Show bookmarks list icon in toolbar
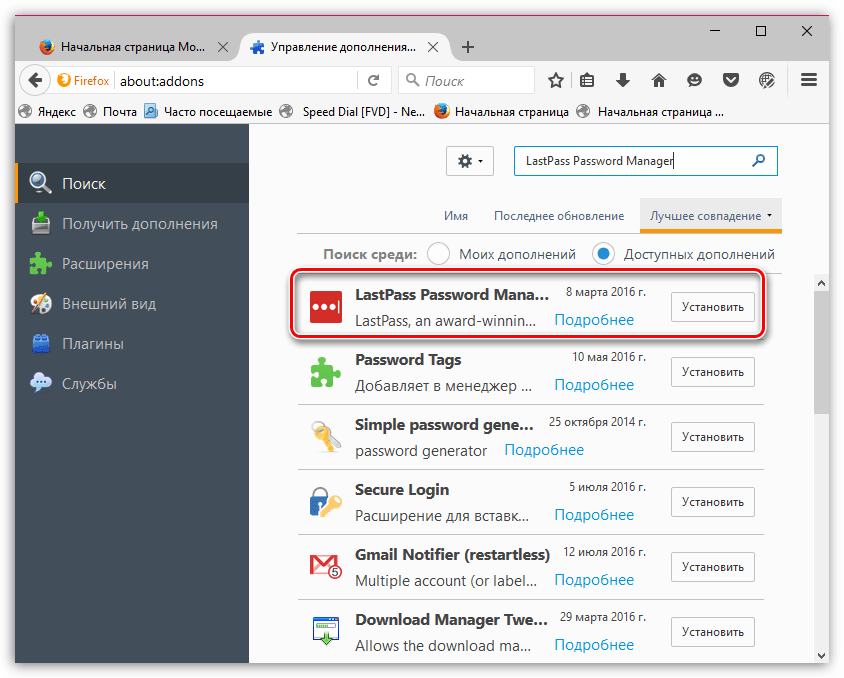 587,81
